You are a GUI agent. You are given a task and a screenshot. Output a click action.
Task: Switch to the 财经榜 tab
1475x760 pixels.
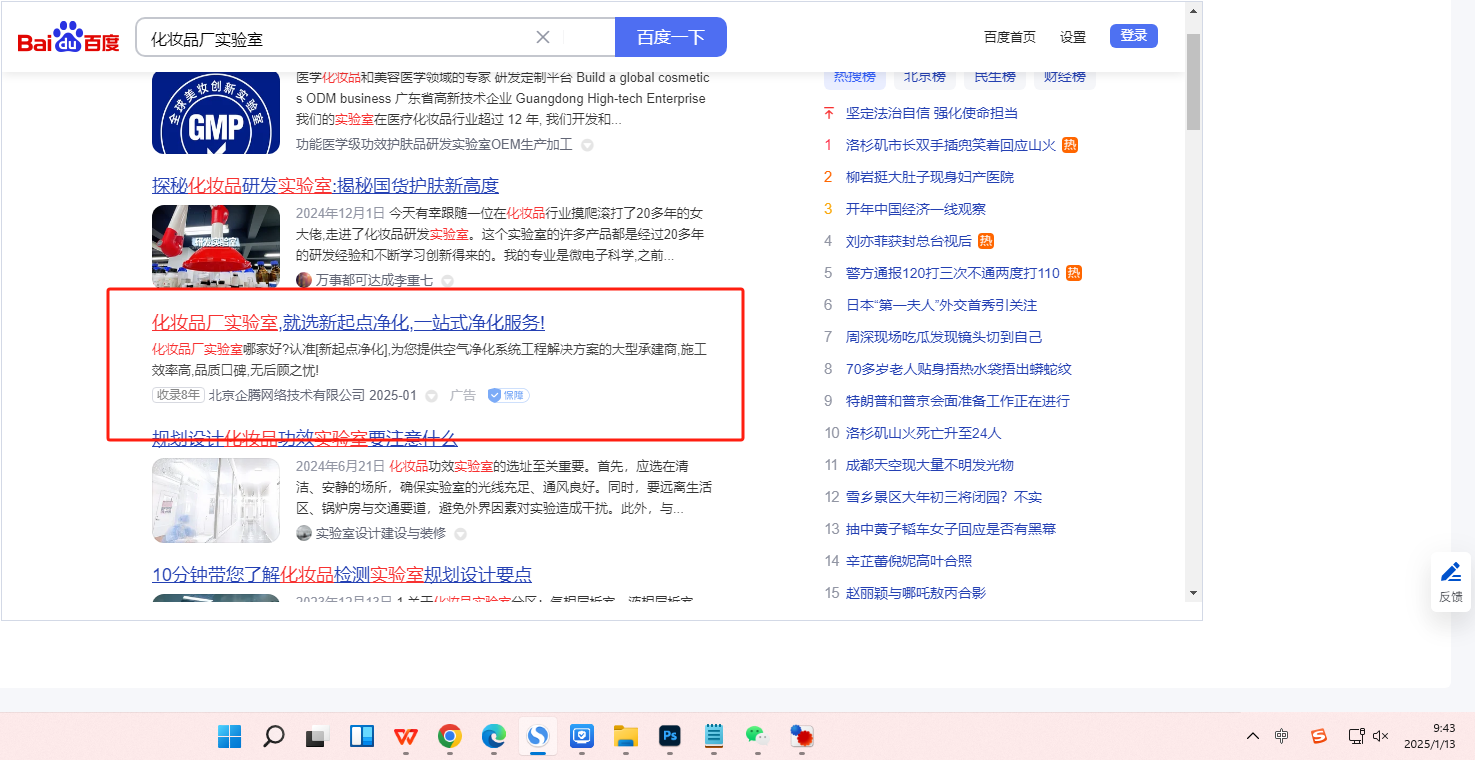pyautogui.click(x=1064, y=77)
